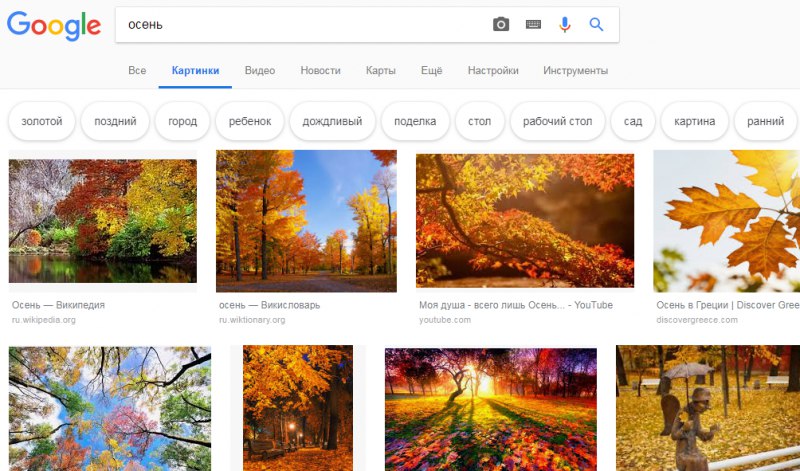Filter by the 'сад' chip
Screen dimensions: 800x471
(633, 121)
